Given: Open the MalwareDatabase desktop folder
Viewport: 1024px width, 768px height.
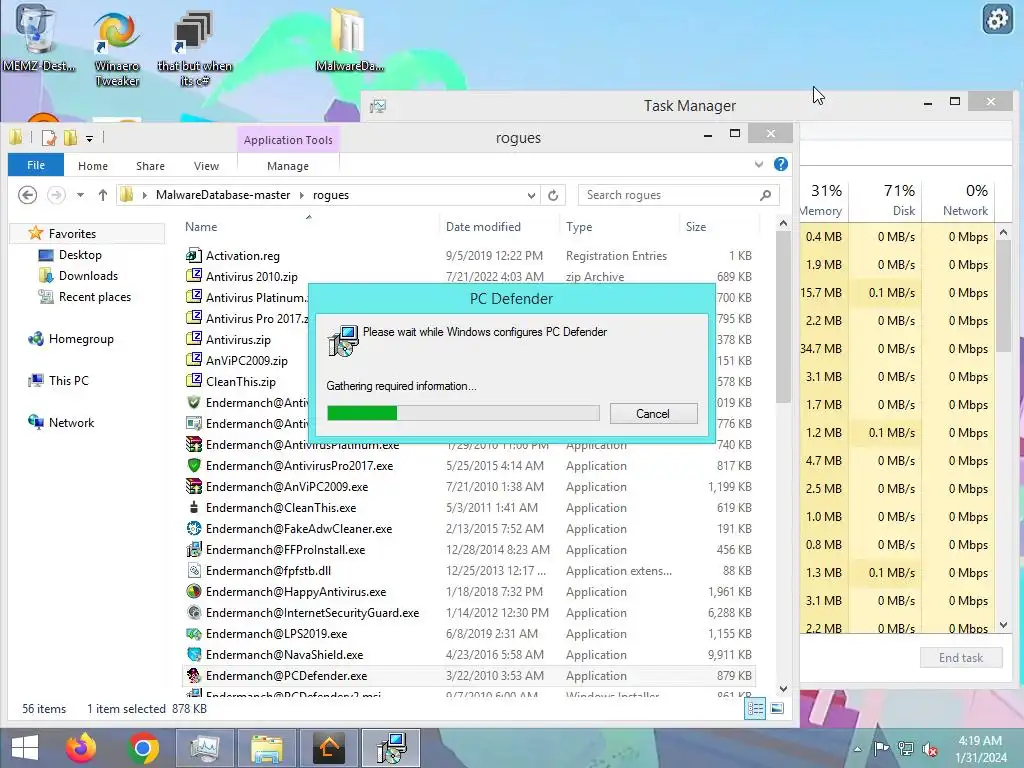Looking at the screenshot, I should point(349,39).
